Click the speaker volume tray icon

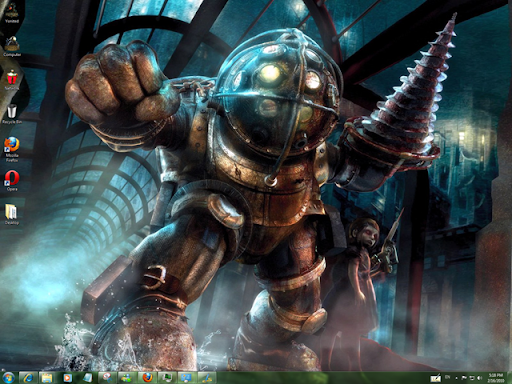480,378
